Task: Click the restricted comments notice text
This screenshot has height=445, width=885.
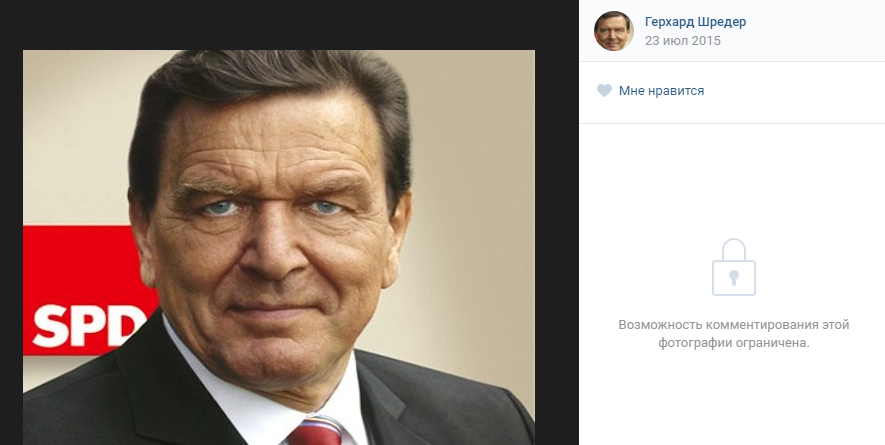Action: (x=733, y=334)
